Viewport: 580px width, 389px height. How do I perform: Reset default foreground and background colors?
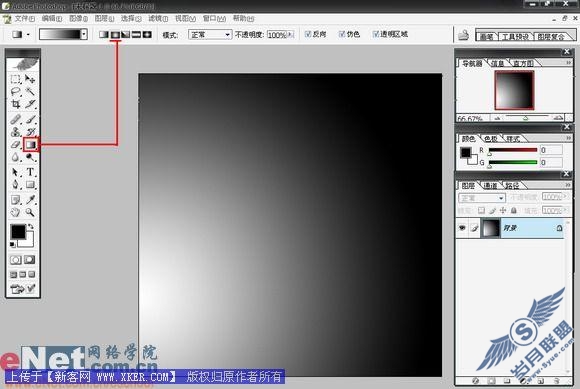[13, 244]
